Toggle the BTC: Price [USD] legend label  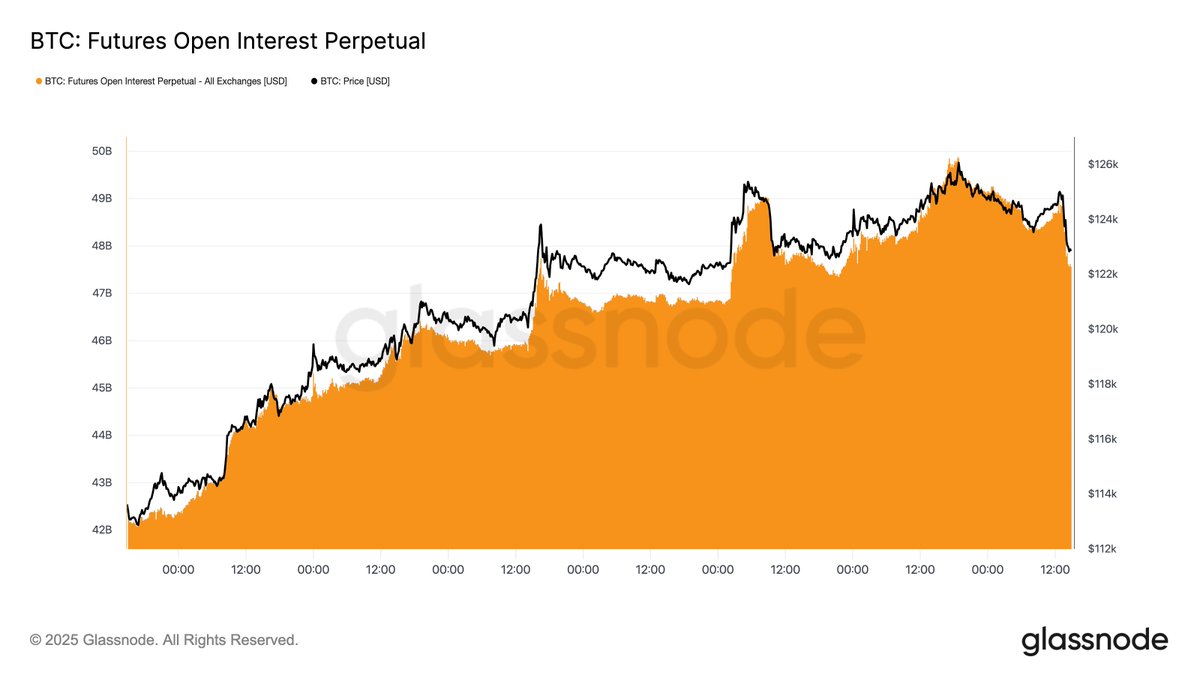[355, 81]
